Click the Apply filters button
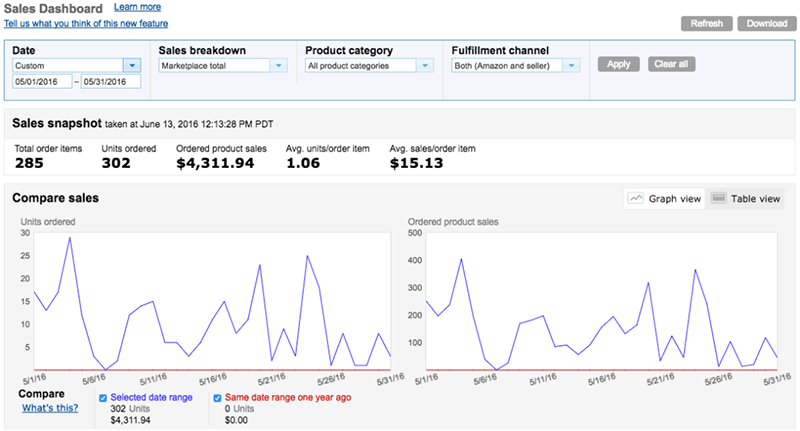This screenshot has height=431, width=800. [618, 64]
